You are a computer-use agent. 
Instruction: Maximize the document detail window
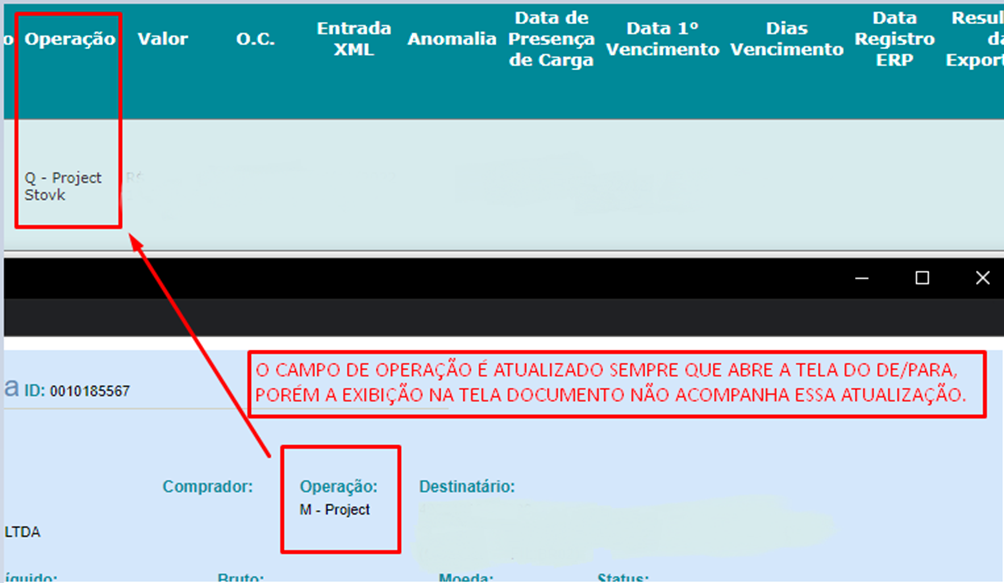(922, 278)
